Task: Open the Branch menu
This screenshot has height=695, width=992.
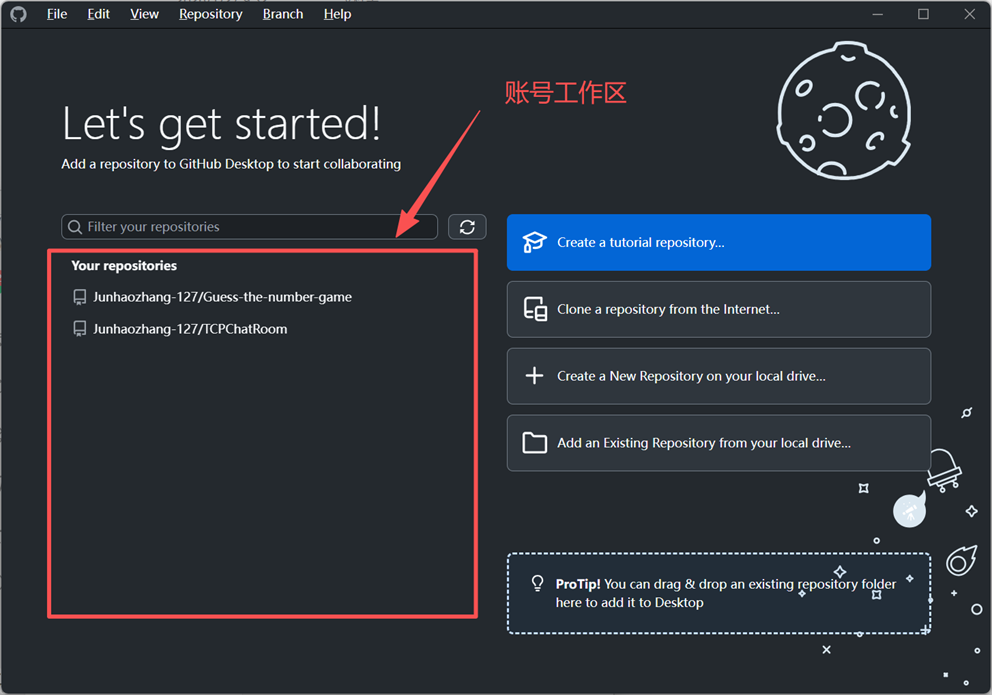Action: point(283,14)
